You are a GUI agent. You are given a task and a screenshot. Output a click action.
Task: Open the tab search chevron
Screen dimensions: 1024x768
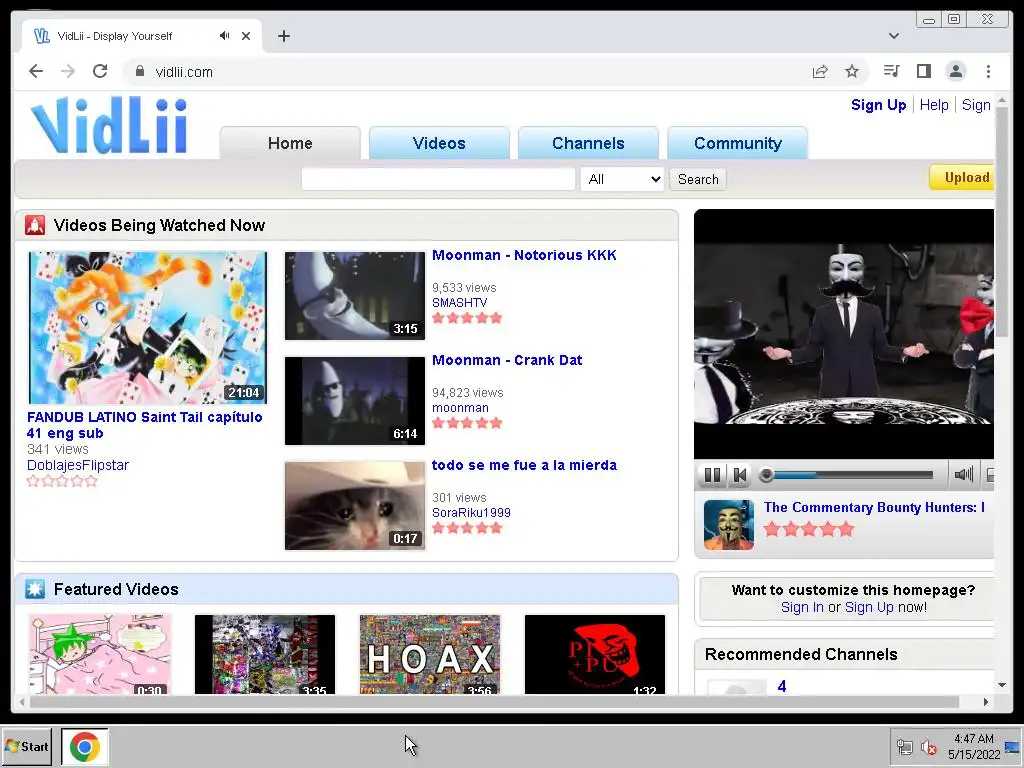[893, 36]
